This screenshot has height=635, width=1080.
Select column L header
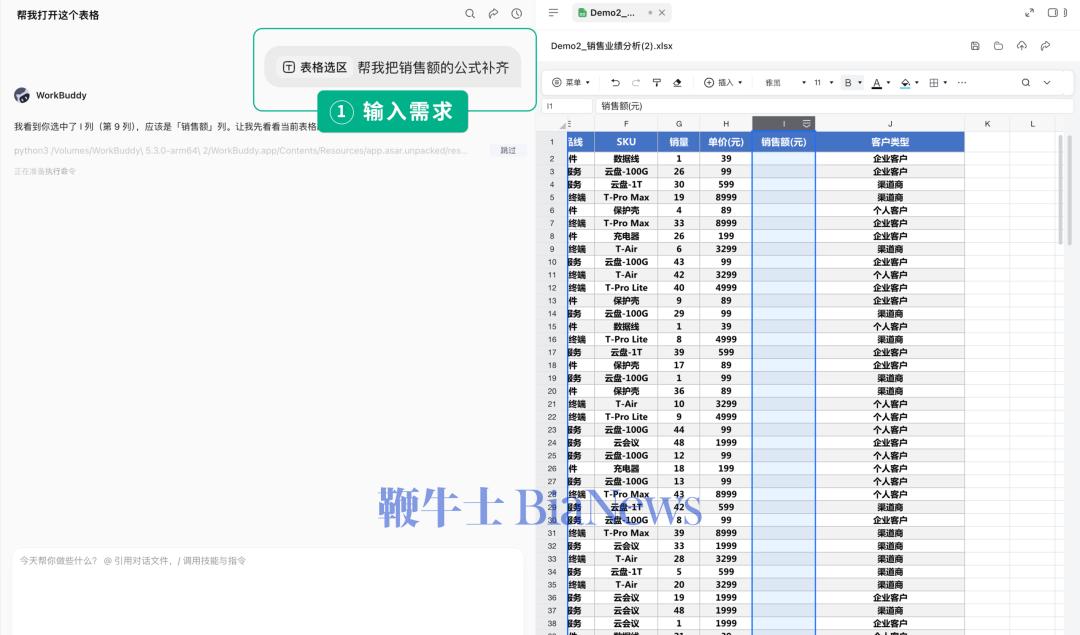[x=1032, y=124]
